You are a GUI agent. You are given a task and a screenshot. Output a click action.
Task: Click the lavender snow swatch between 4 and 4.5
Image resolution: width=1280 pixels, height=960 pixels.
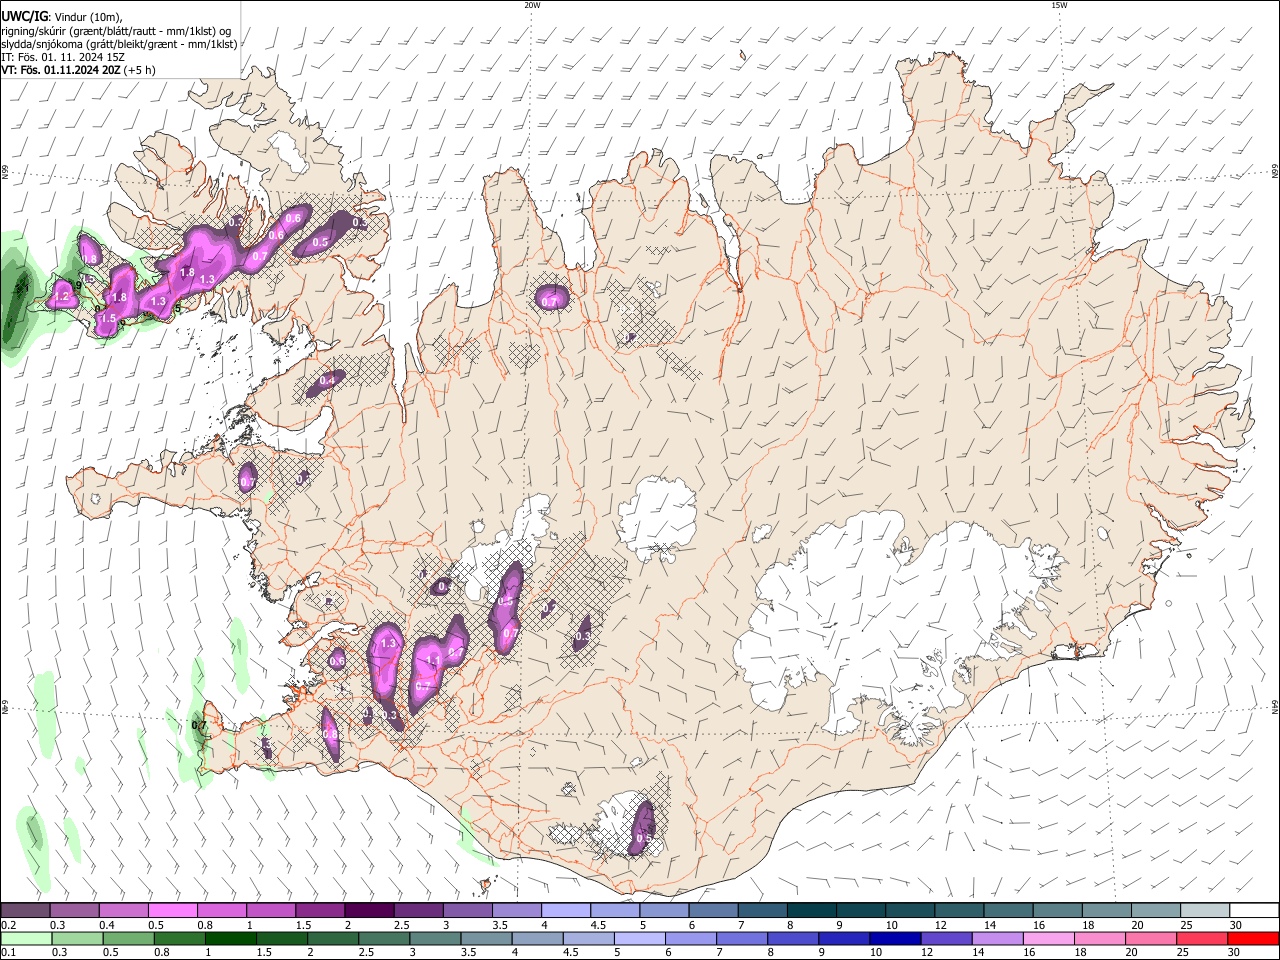pyautogui.click(x=566, y=910)
